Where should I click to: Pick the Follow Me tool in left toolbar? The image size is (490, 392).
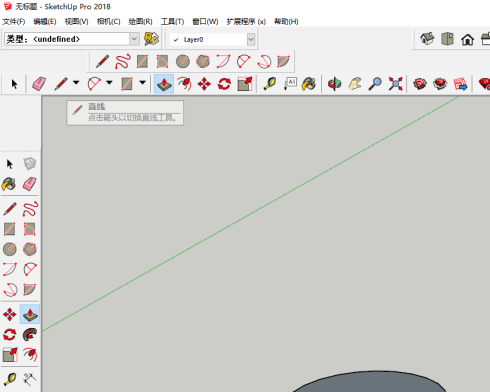[x=30, y=334]
